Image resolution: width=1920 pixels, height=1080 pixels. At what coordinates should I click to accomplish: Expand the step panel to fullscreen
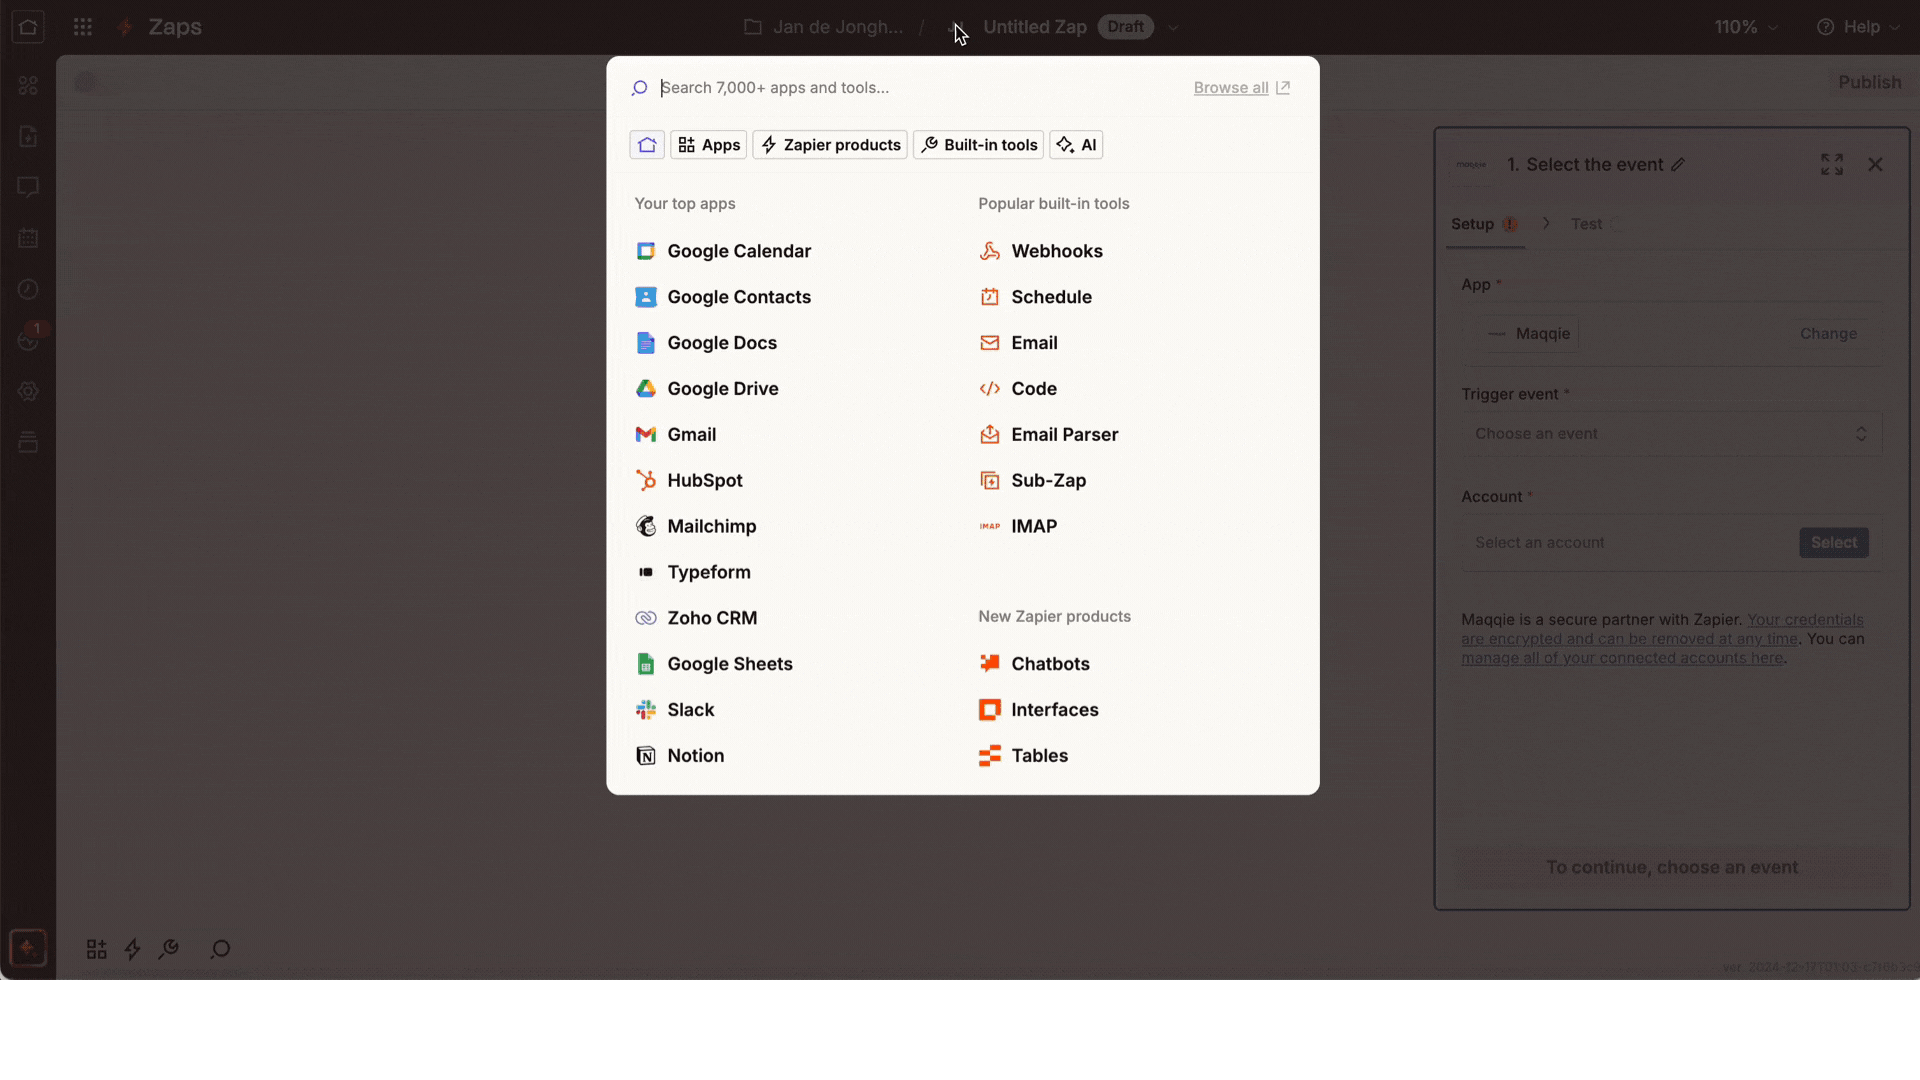point(1831,165)
